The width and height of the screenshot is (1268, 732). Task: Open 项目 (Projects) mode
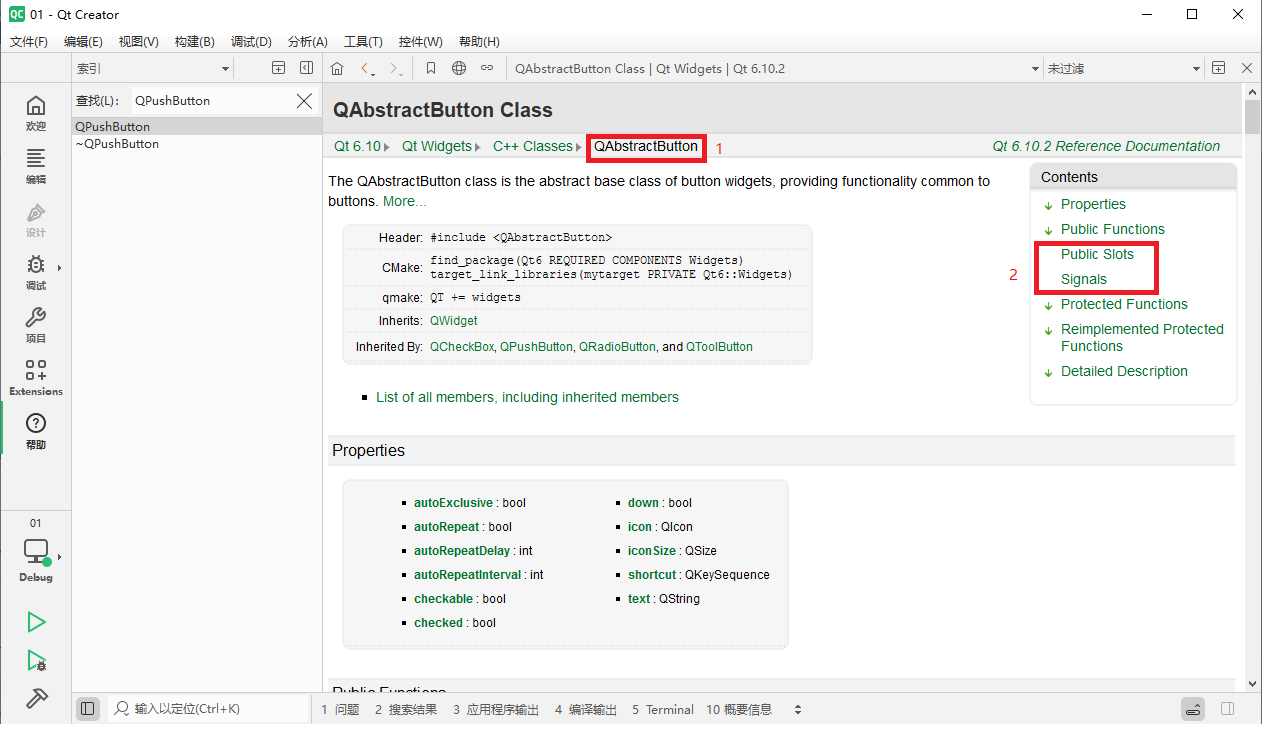coord(36,326)
